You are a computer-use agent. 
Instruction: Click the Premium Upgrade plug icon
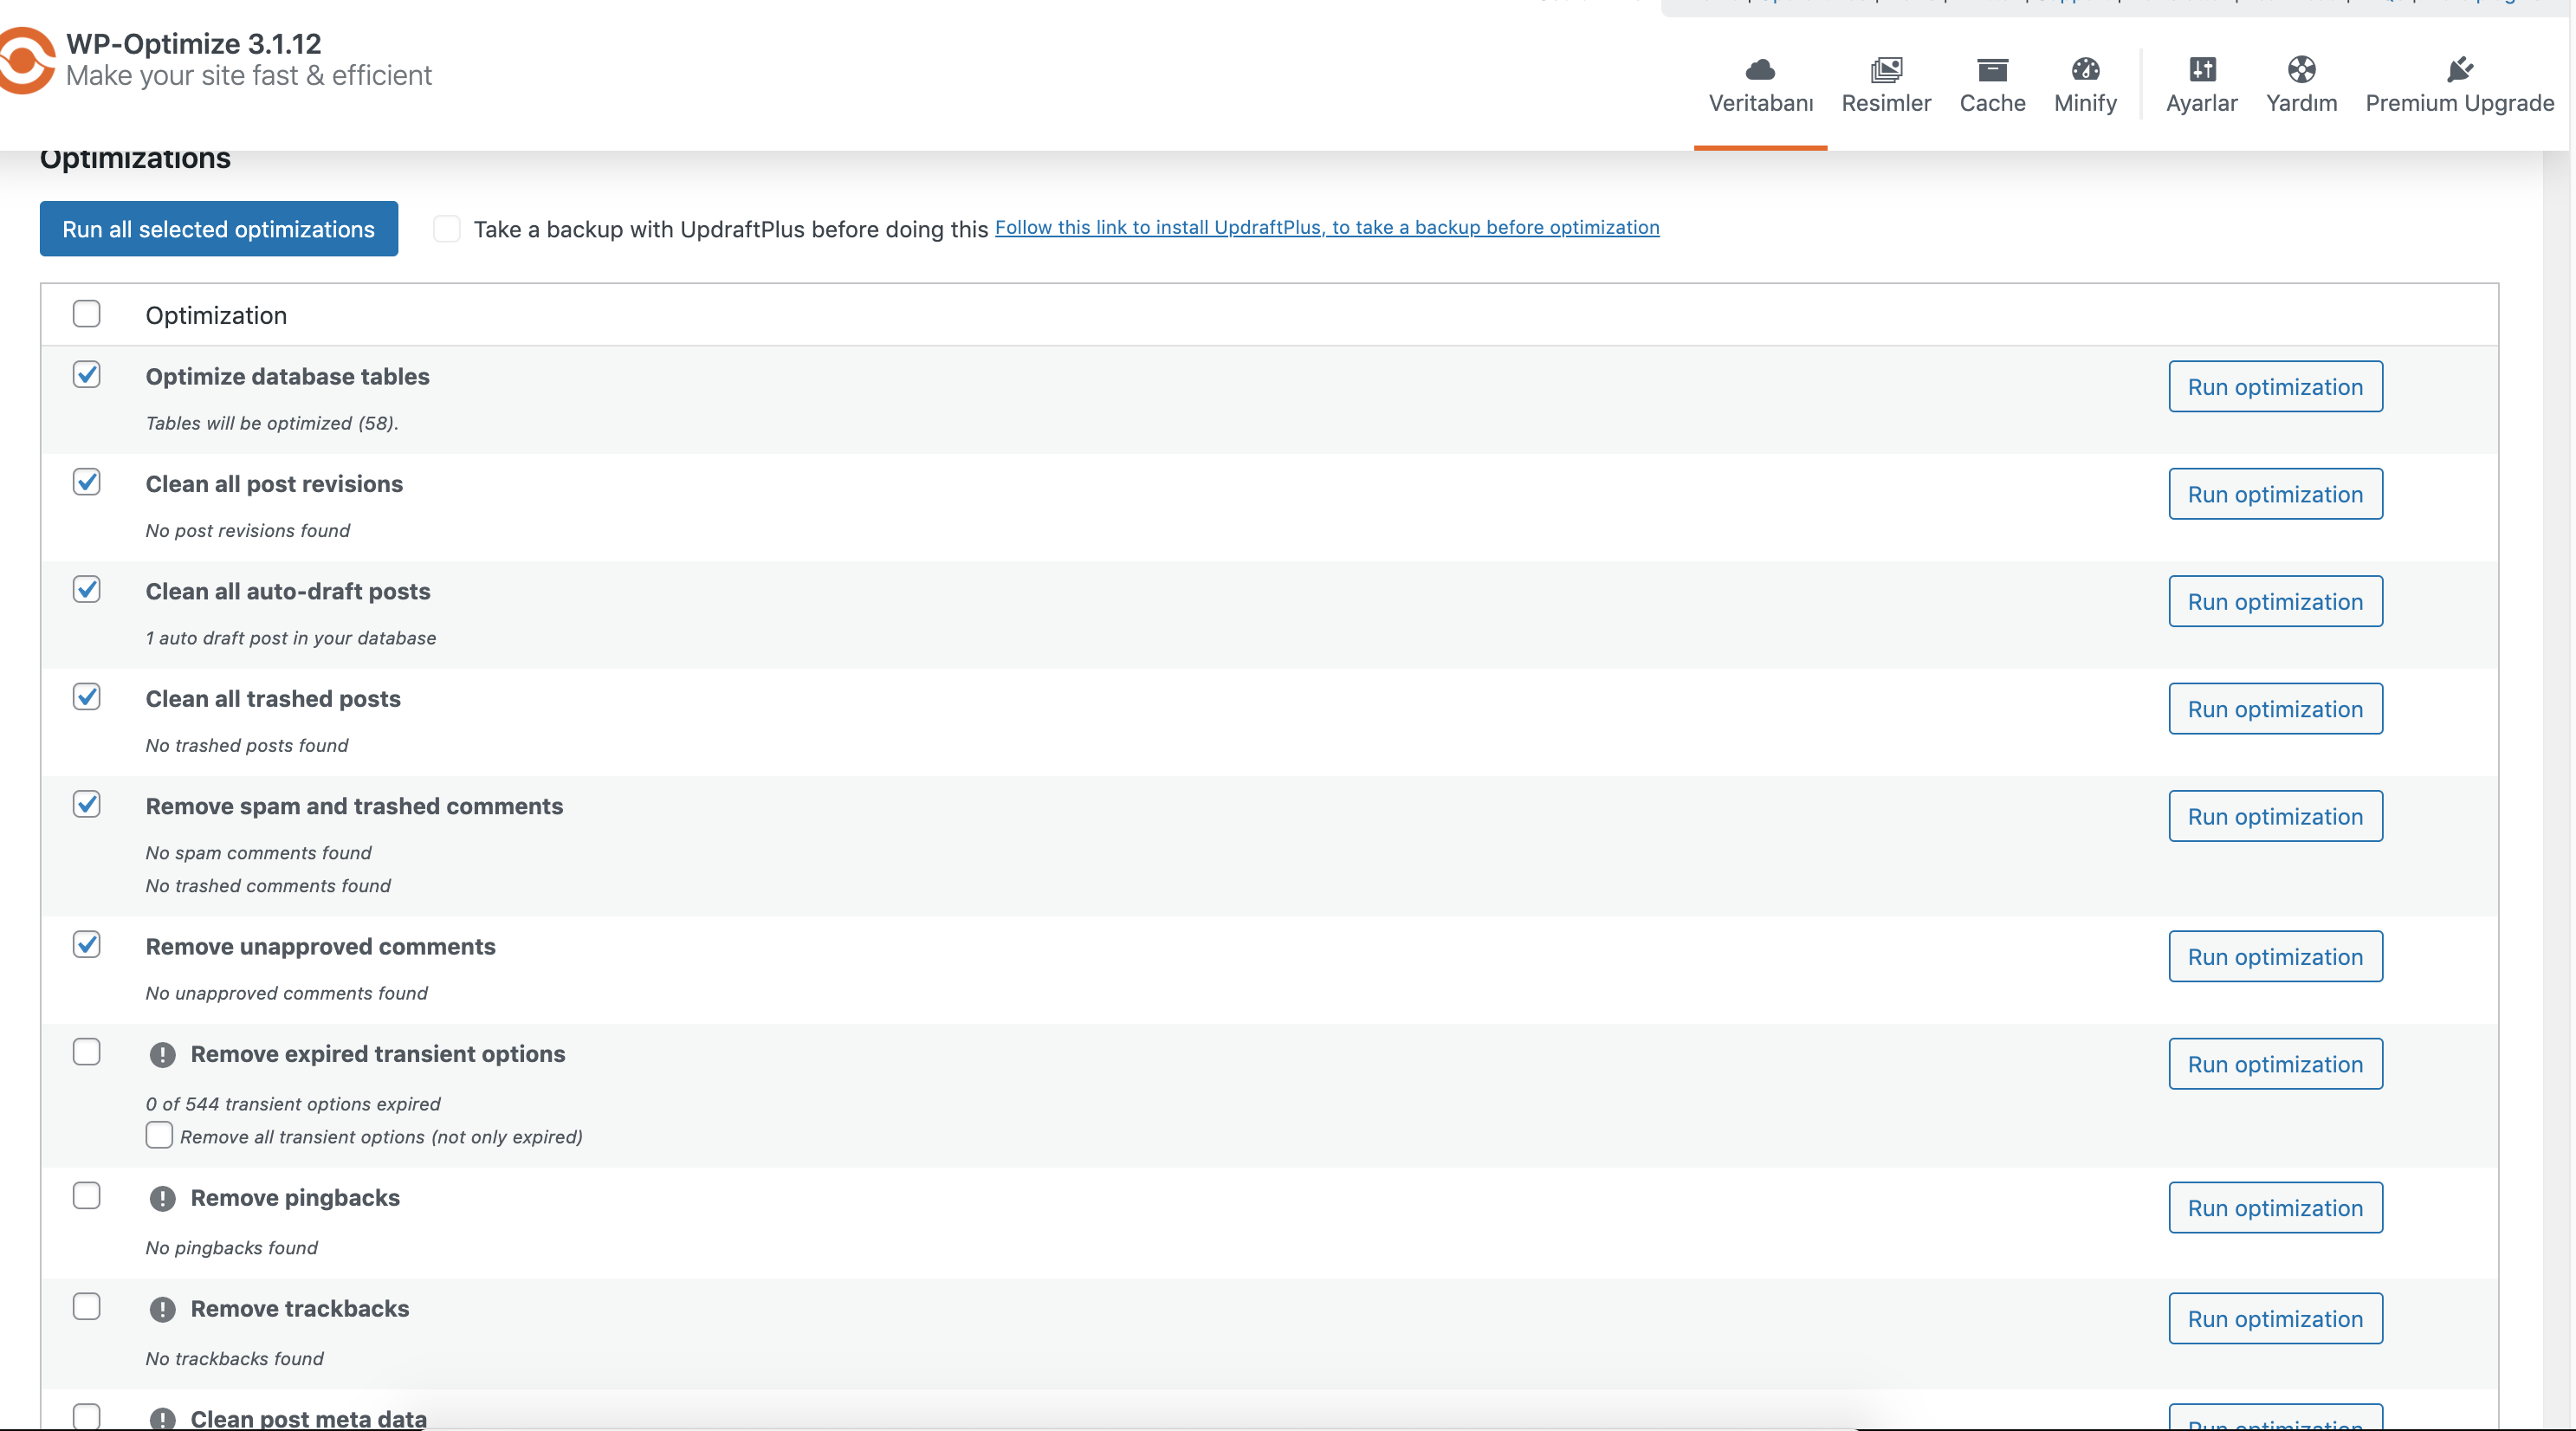pos(2459,69)
